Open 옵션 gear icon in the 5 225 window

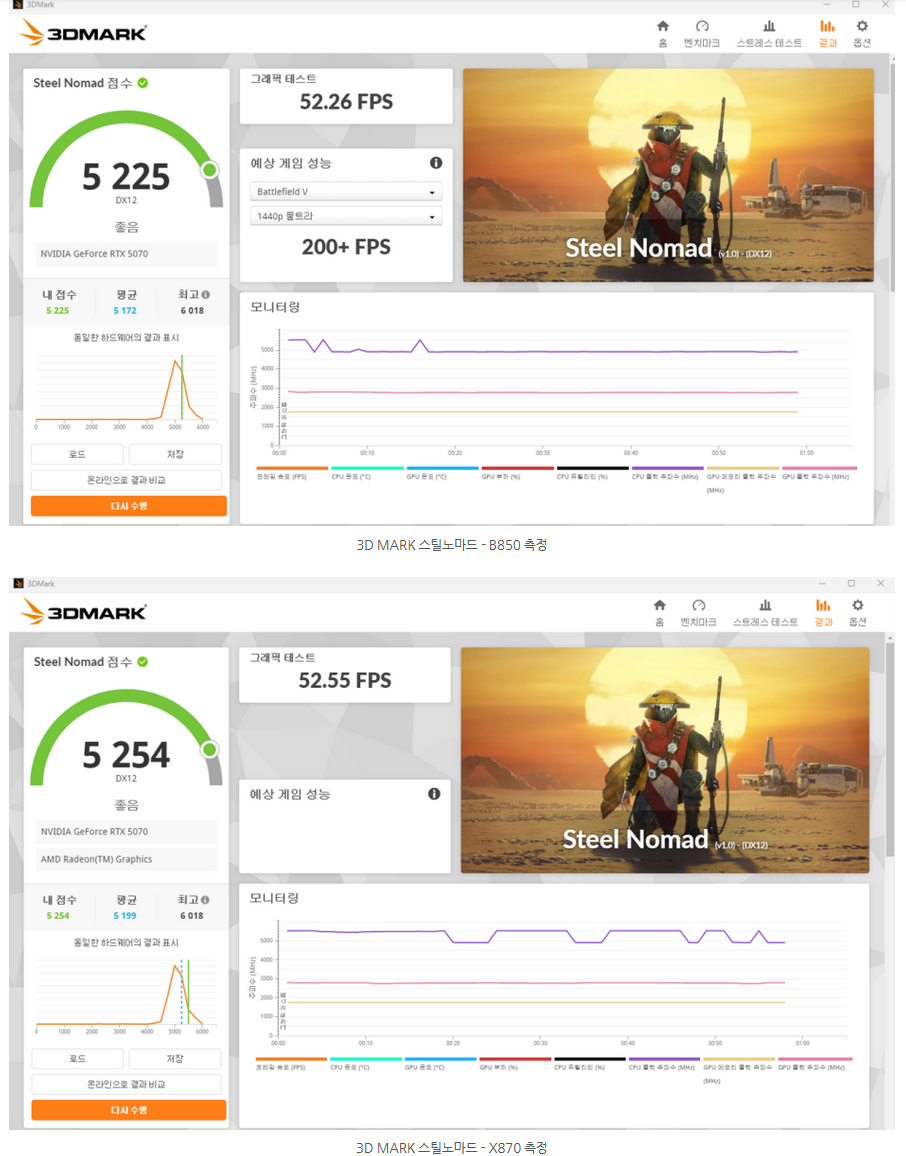click(862, 27)
